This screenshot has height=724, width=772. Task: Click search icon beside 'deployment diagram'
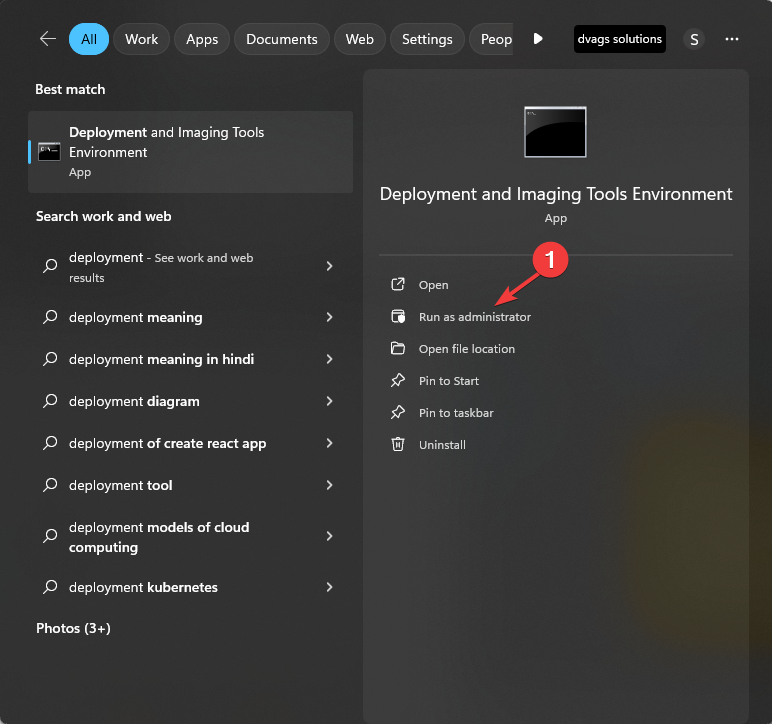tap(50, 401)
